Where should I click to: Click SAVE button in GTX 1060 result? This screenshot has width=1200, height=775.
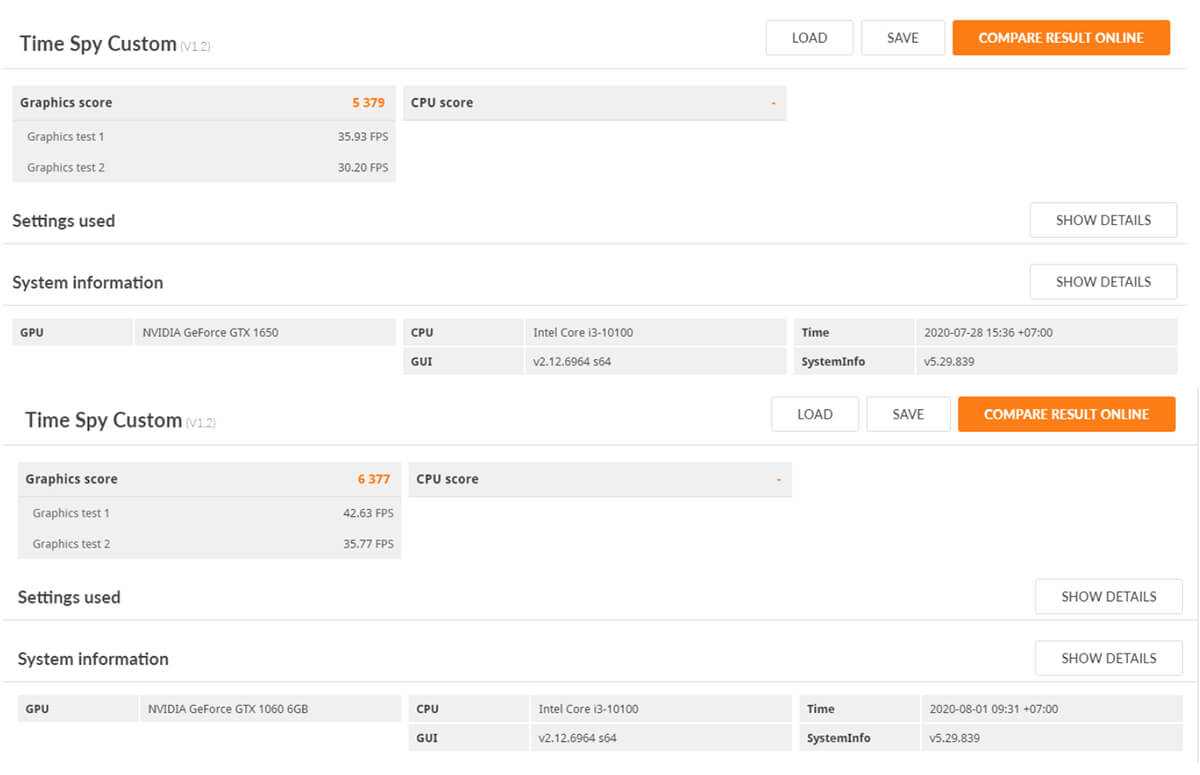(908, 414)
